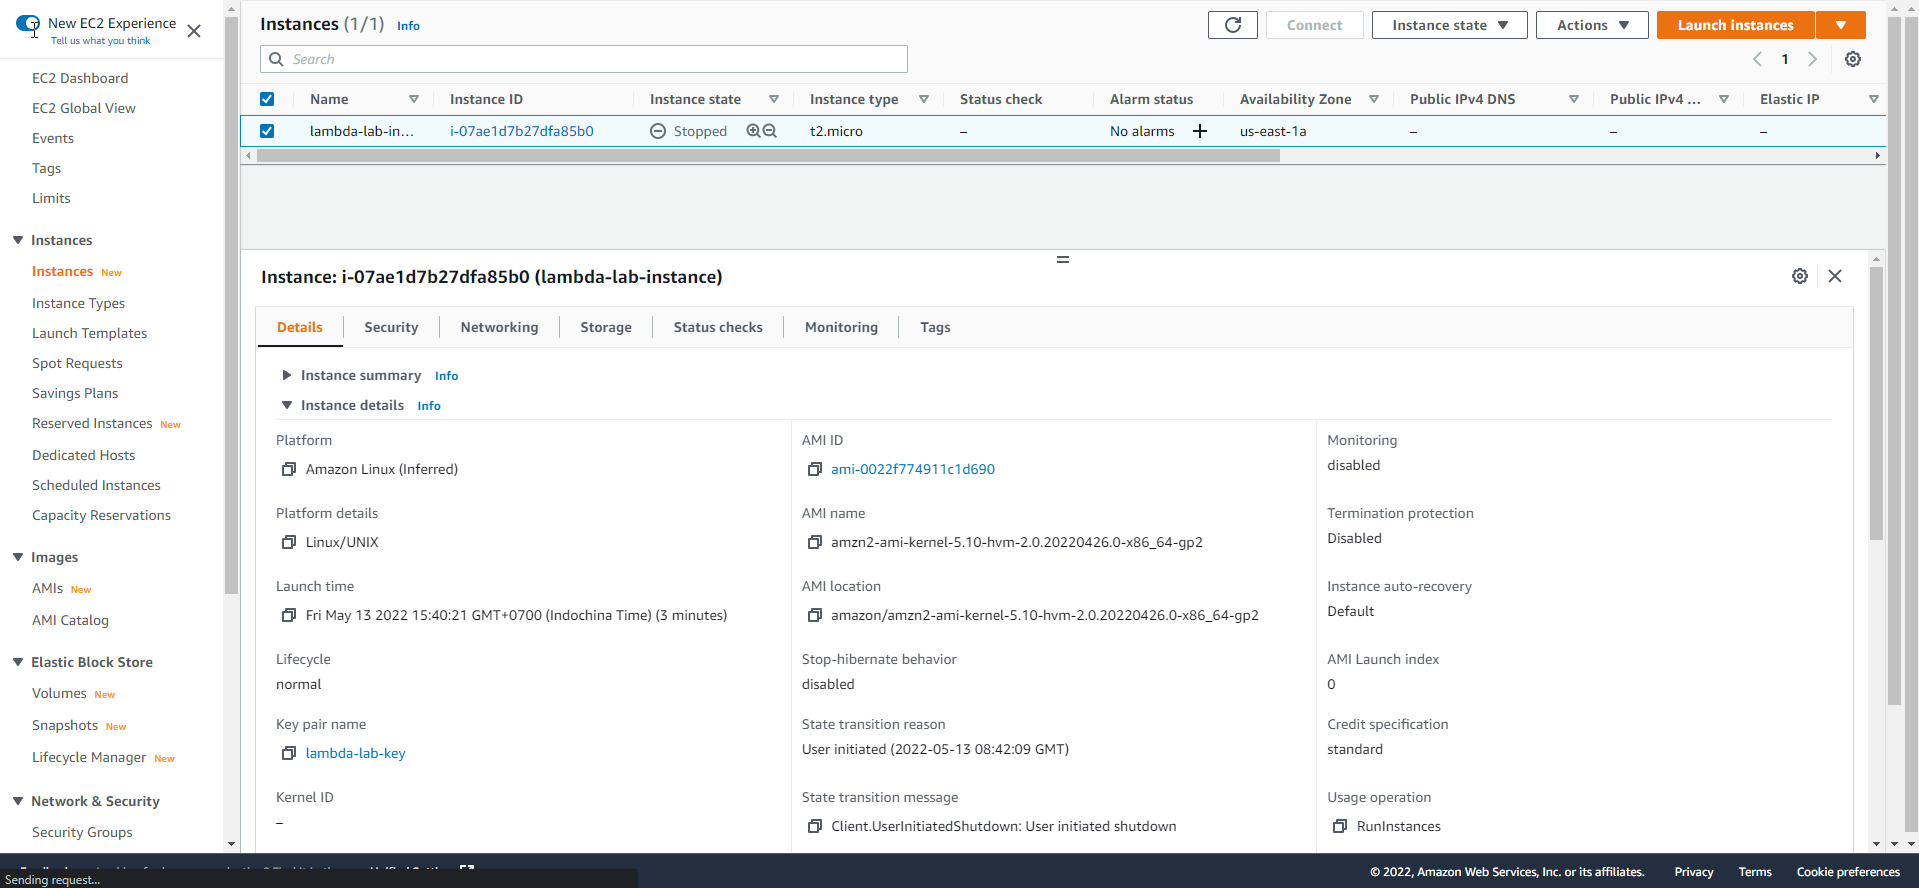The height and width of the screenshot is (888, 1919).
Task: Copy the key pair name
Action: 289,753
